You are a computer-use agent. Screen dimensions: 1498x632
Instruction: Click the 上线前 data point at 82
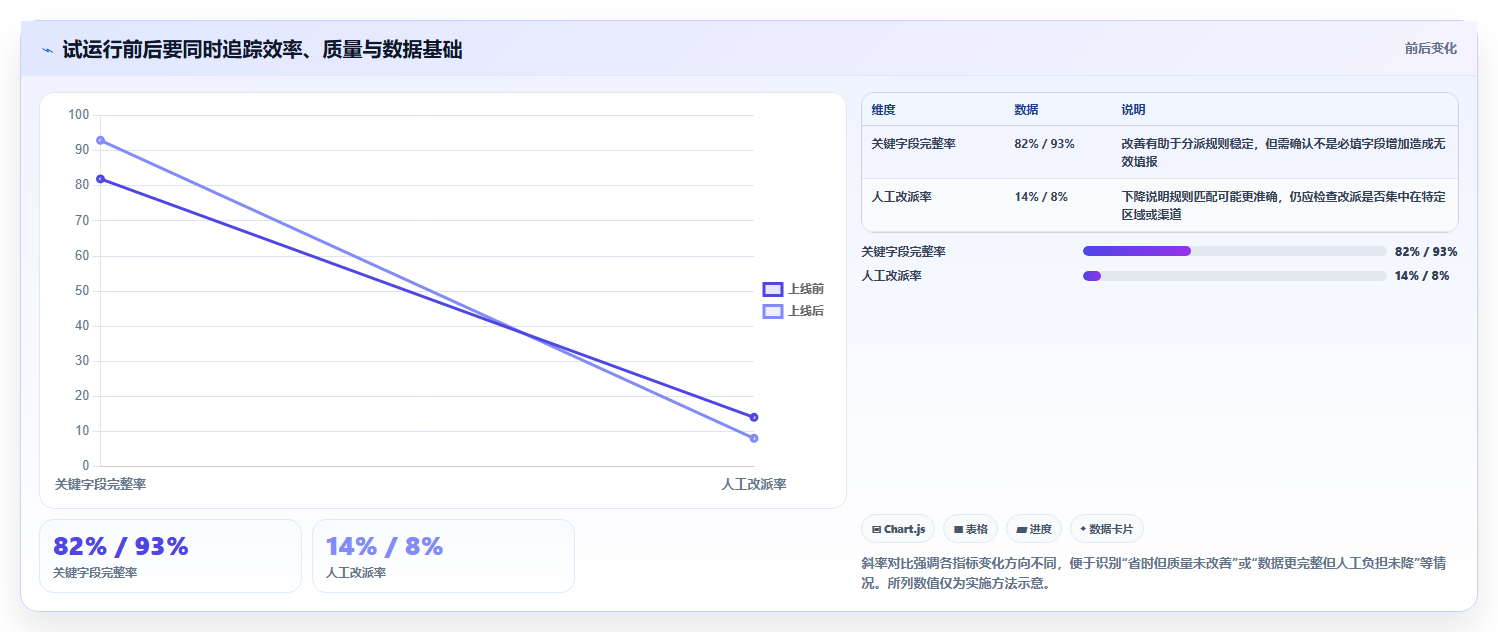pos(100,179)
